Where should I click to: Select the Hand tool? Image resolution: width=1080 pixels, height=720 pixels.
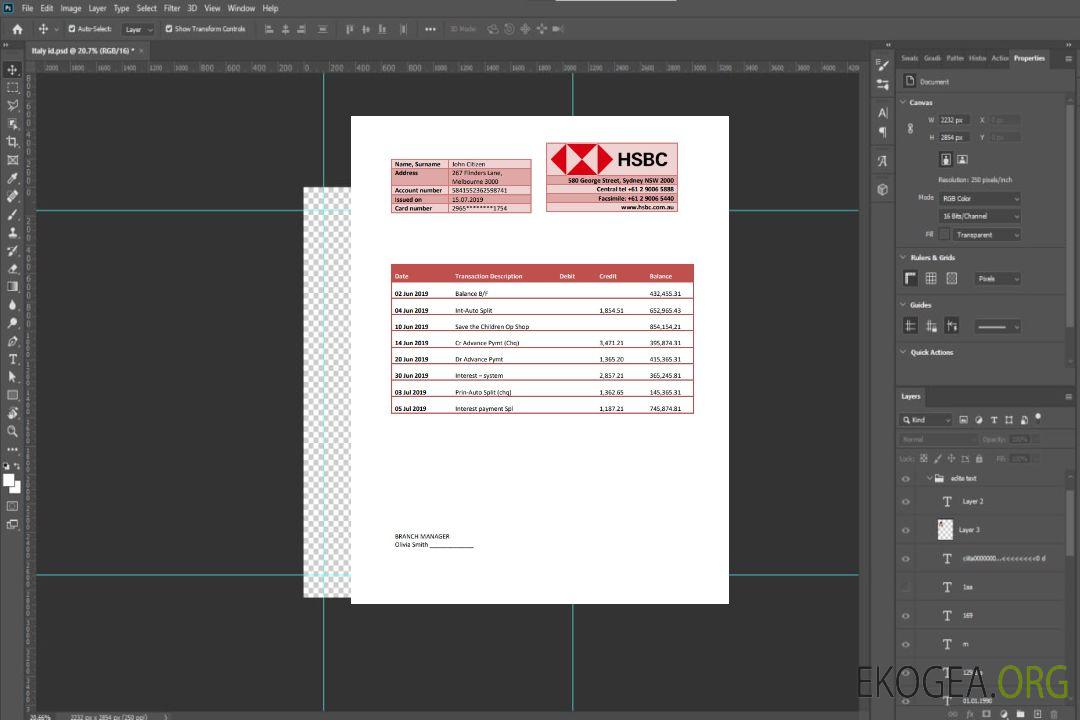pos(12,413)
